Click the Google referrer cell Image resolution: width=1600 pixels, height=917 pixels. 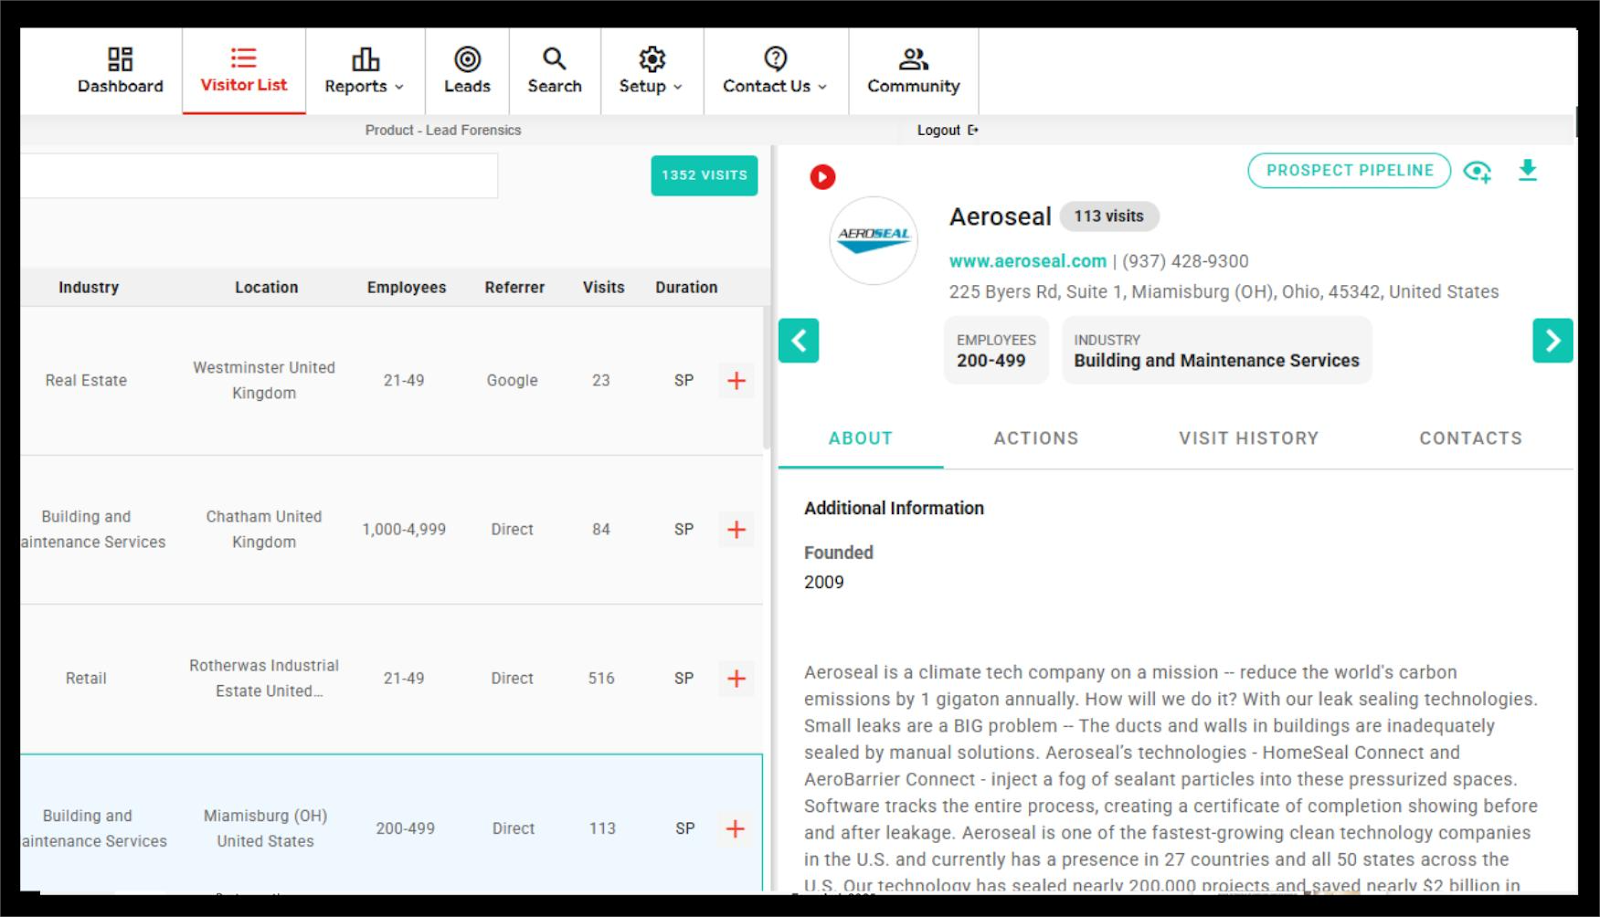[x=512, y=380]
